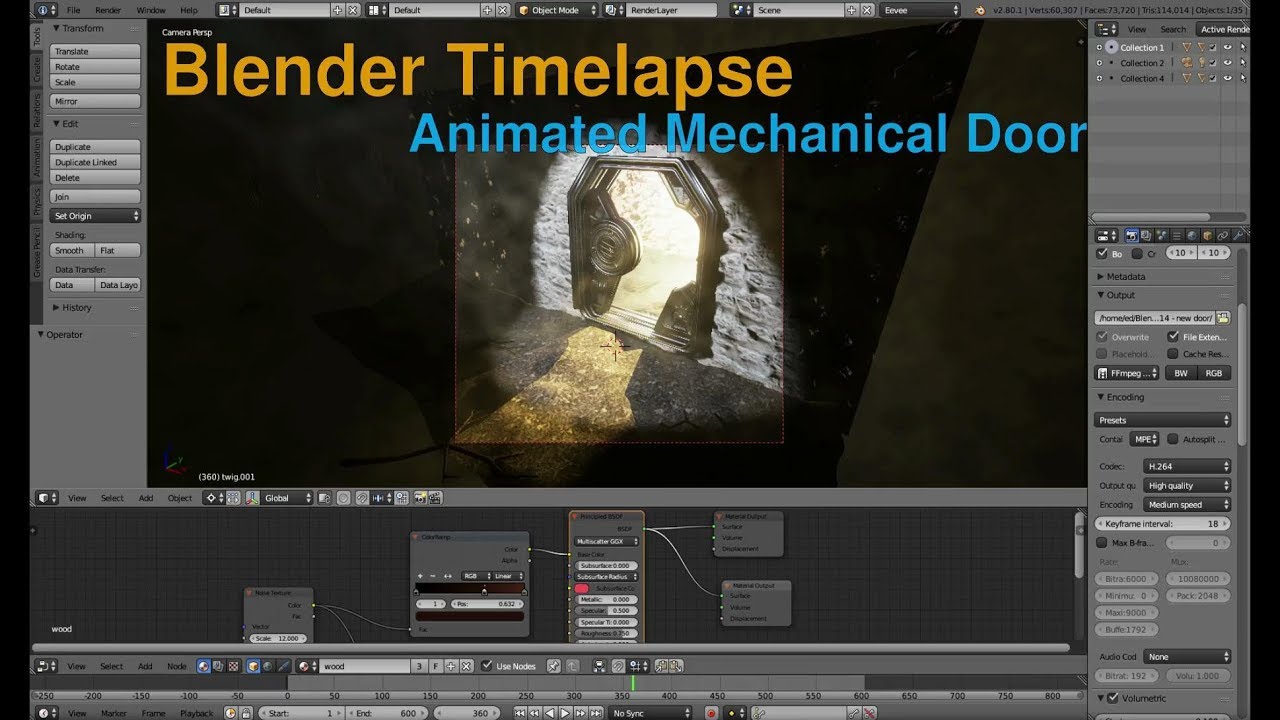Click the play animation reverse icon
The width and height of the screenshot is (1280, 720).
(x=550, y=713)
